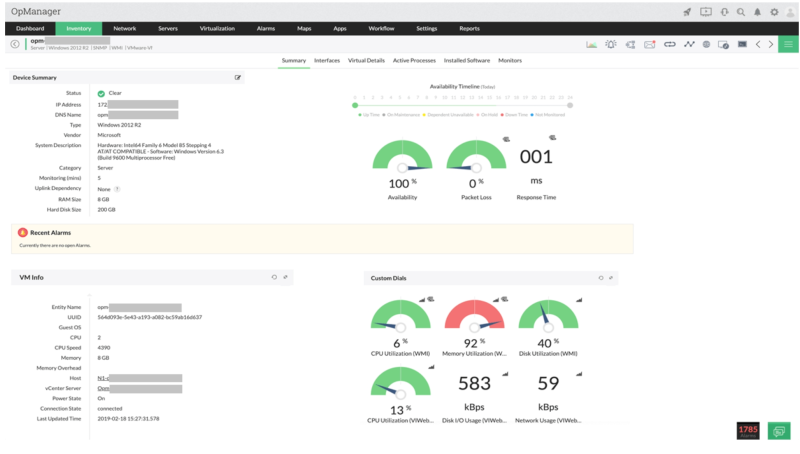This screenshot has height=454, width=800.
Task: Open the Virtualization menu
Action: [217, 29]
